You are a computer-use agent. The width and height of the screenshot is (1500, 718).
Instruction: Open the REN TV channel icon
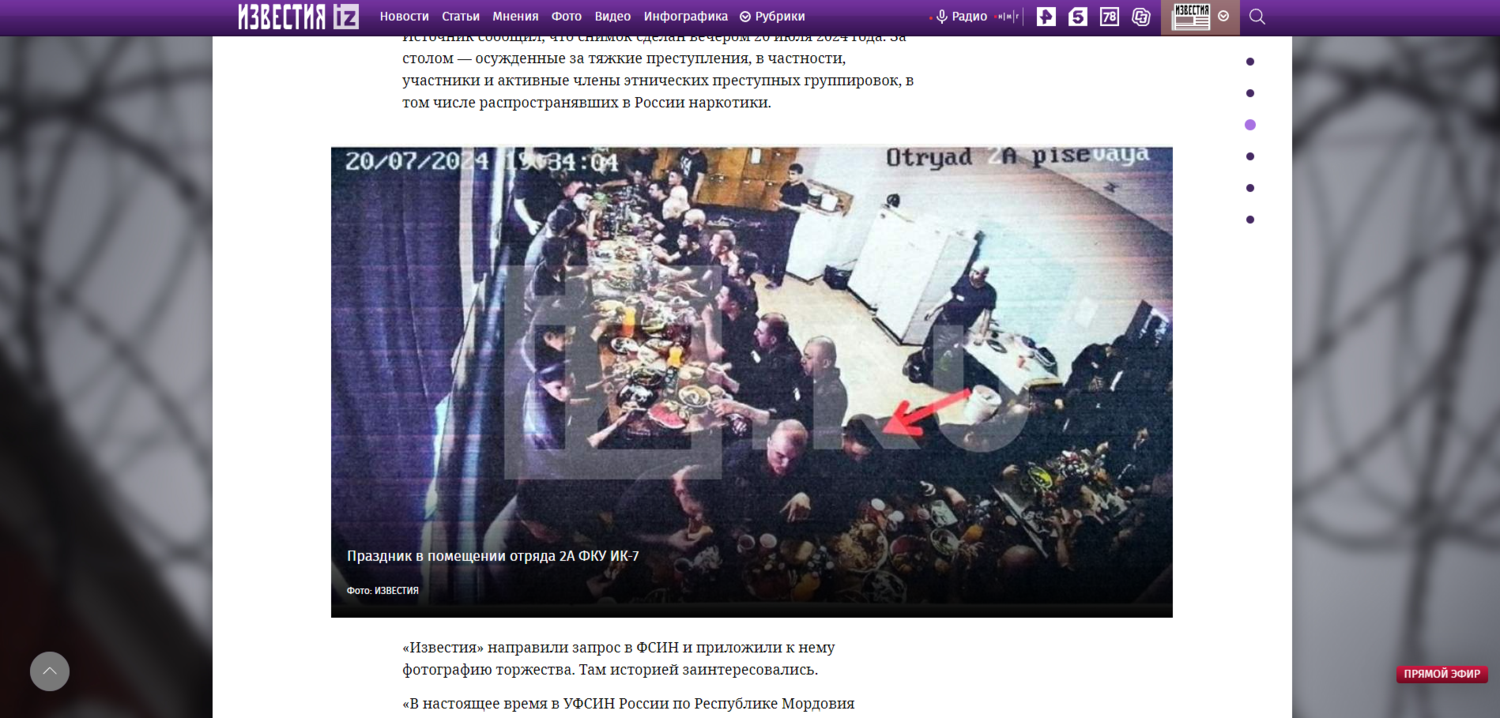pyautogui.click(x=1046, y=17)
